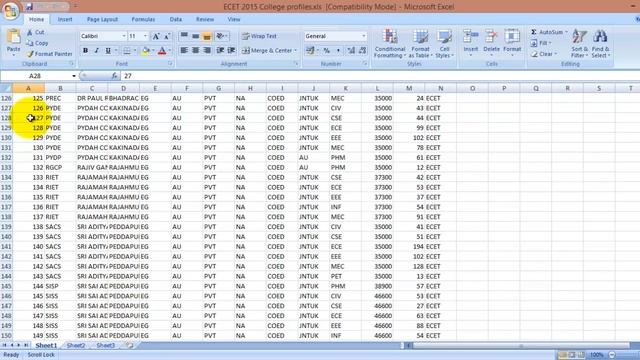Viewport: 640px width, 360px height.
Task: Click the horizontal scrollbar
Action: [521, 346]
